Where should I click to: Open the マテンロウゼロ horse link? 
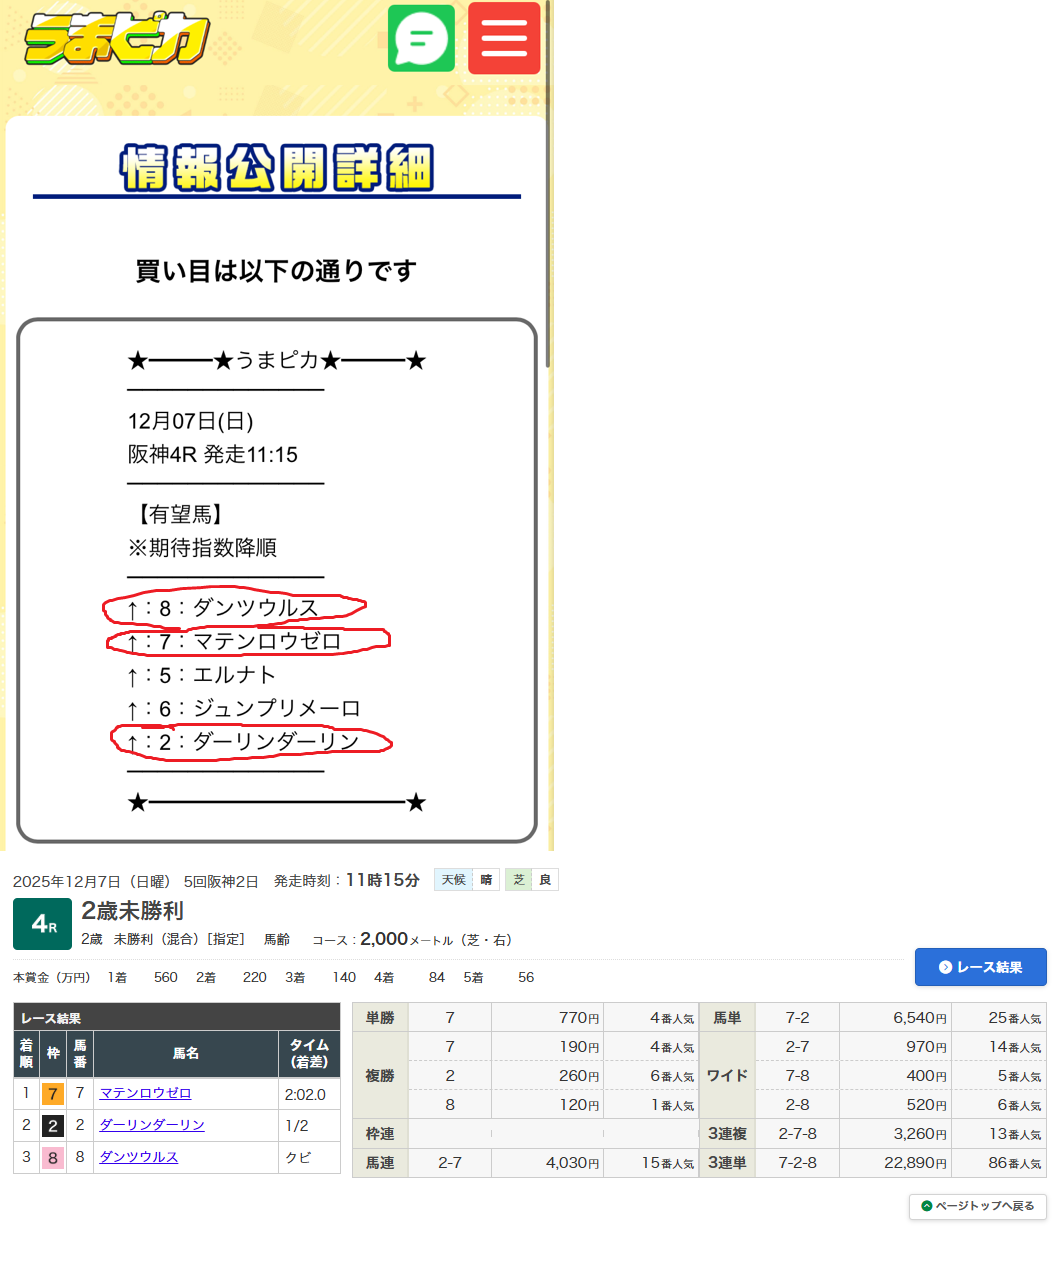point(145,1094)
